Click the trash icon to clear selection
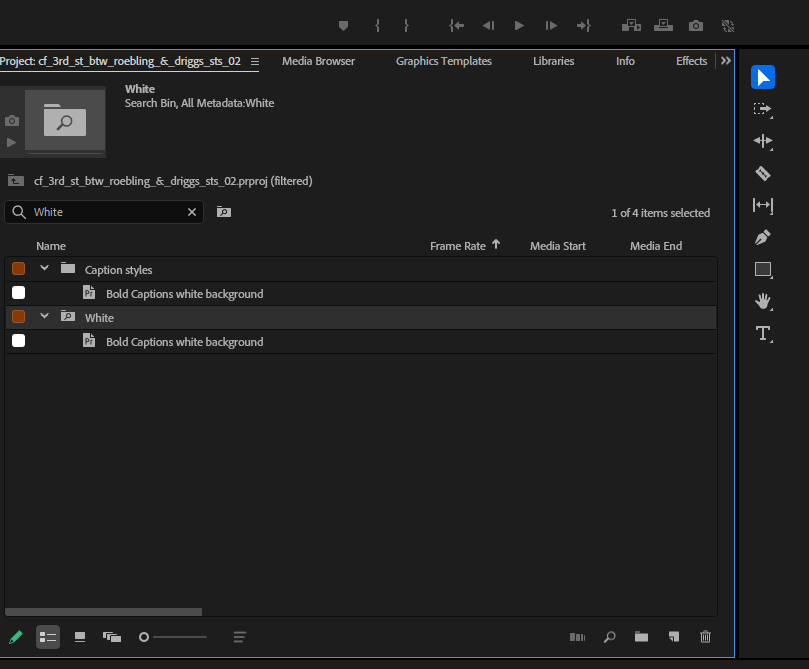The width and height of the screenshot is (809, 669). tap(705, 637)
